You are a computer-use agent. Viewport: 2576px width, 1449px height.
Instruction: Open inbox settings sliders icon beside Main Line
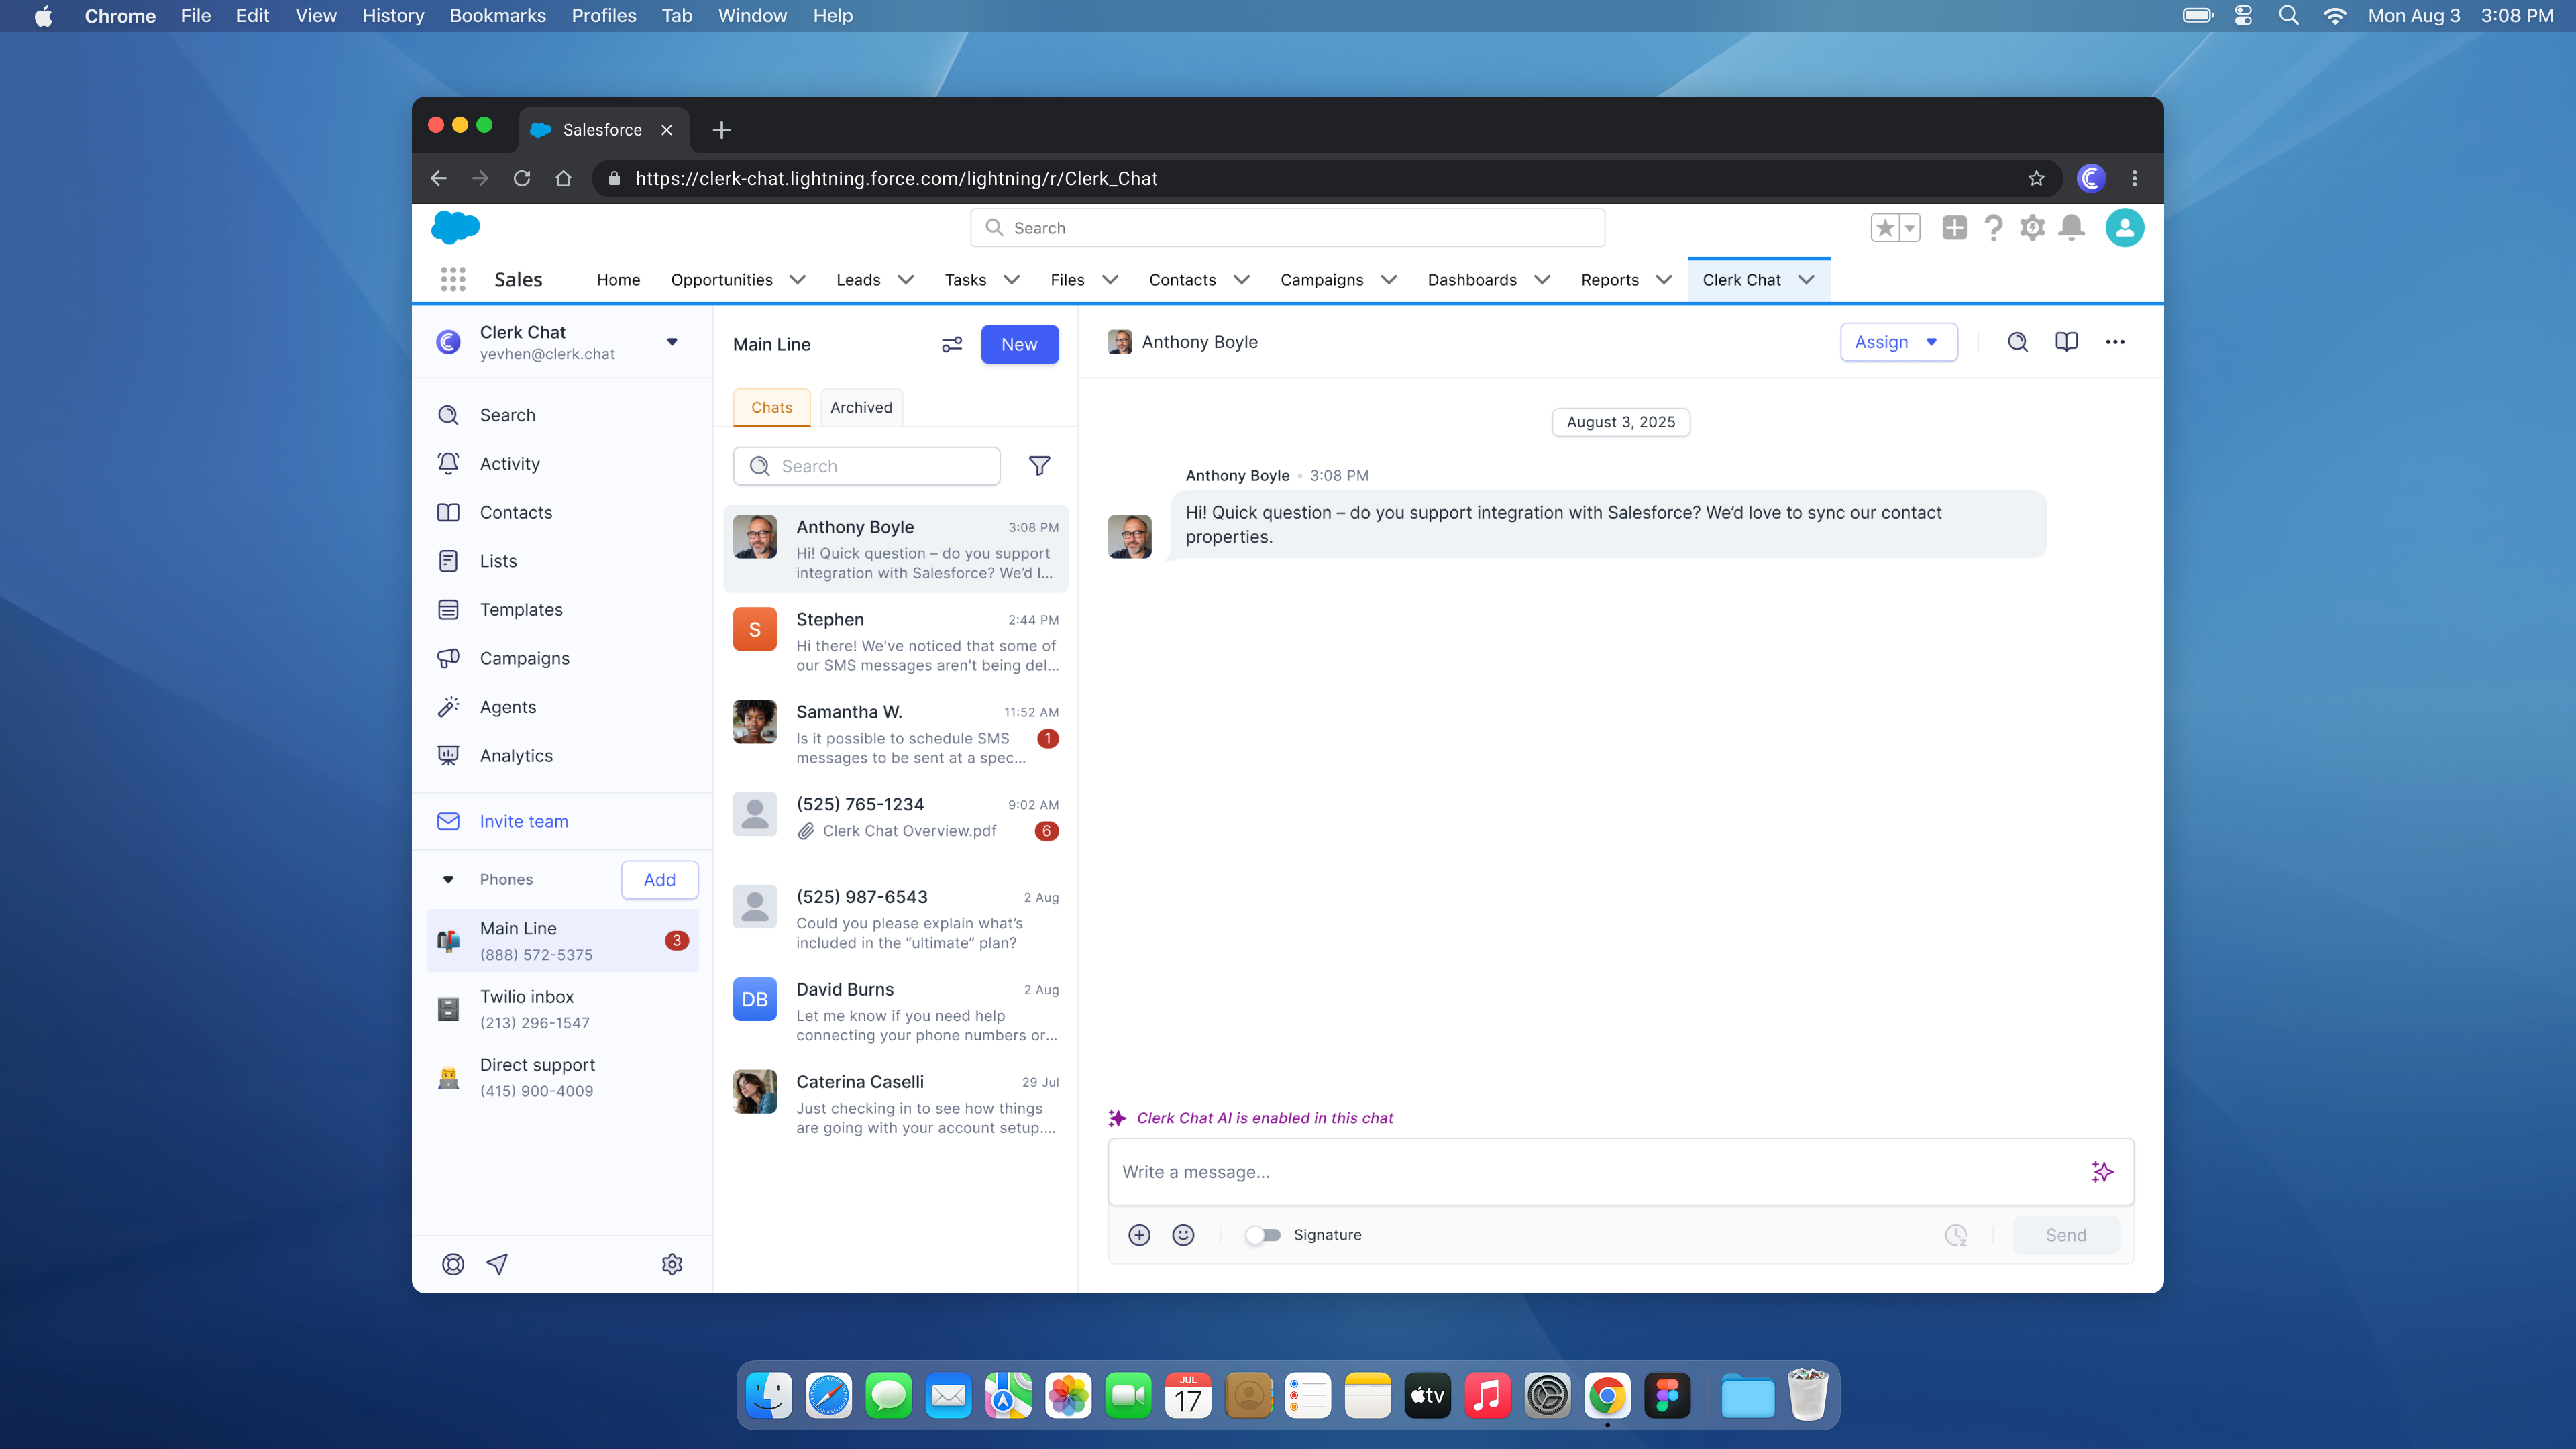click(x=951, y=344)
